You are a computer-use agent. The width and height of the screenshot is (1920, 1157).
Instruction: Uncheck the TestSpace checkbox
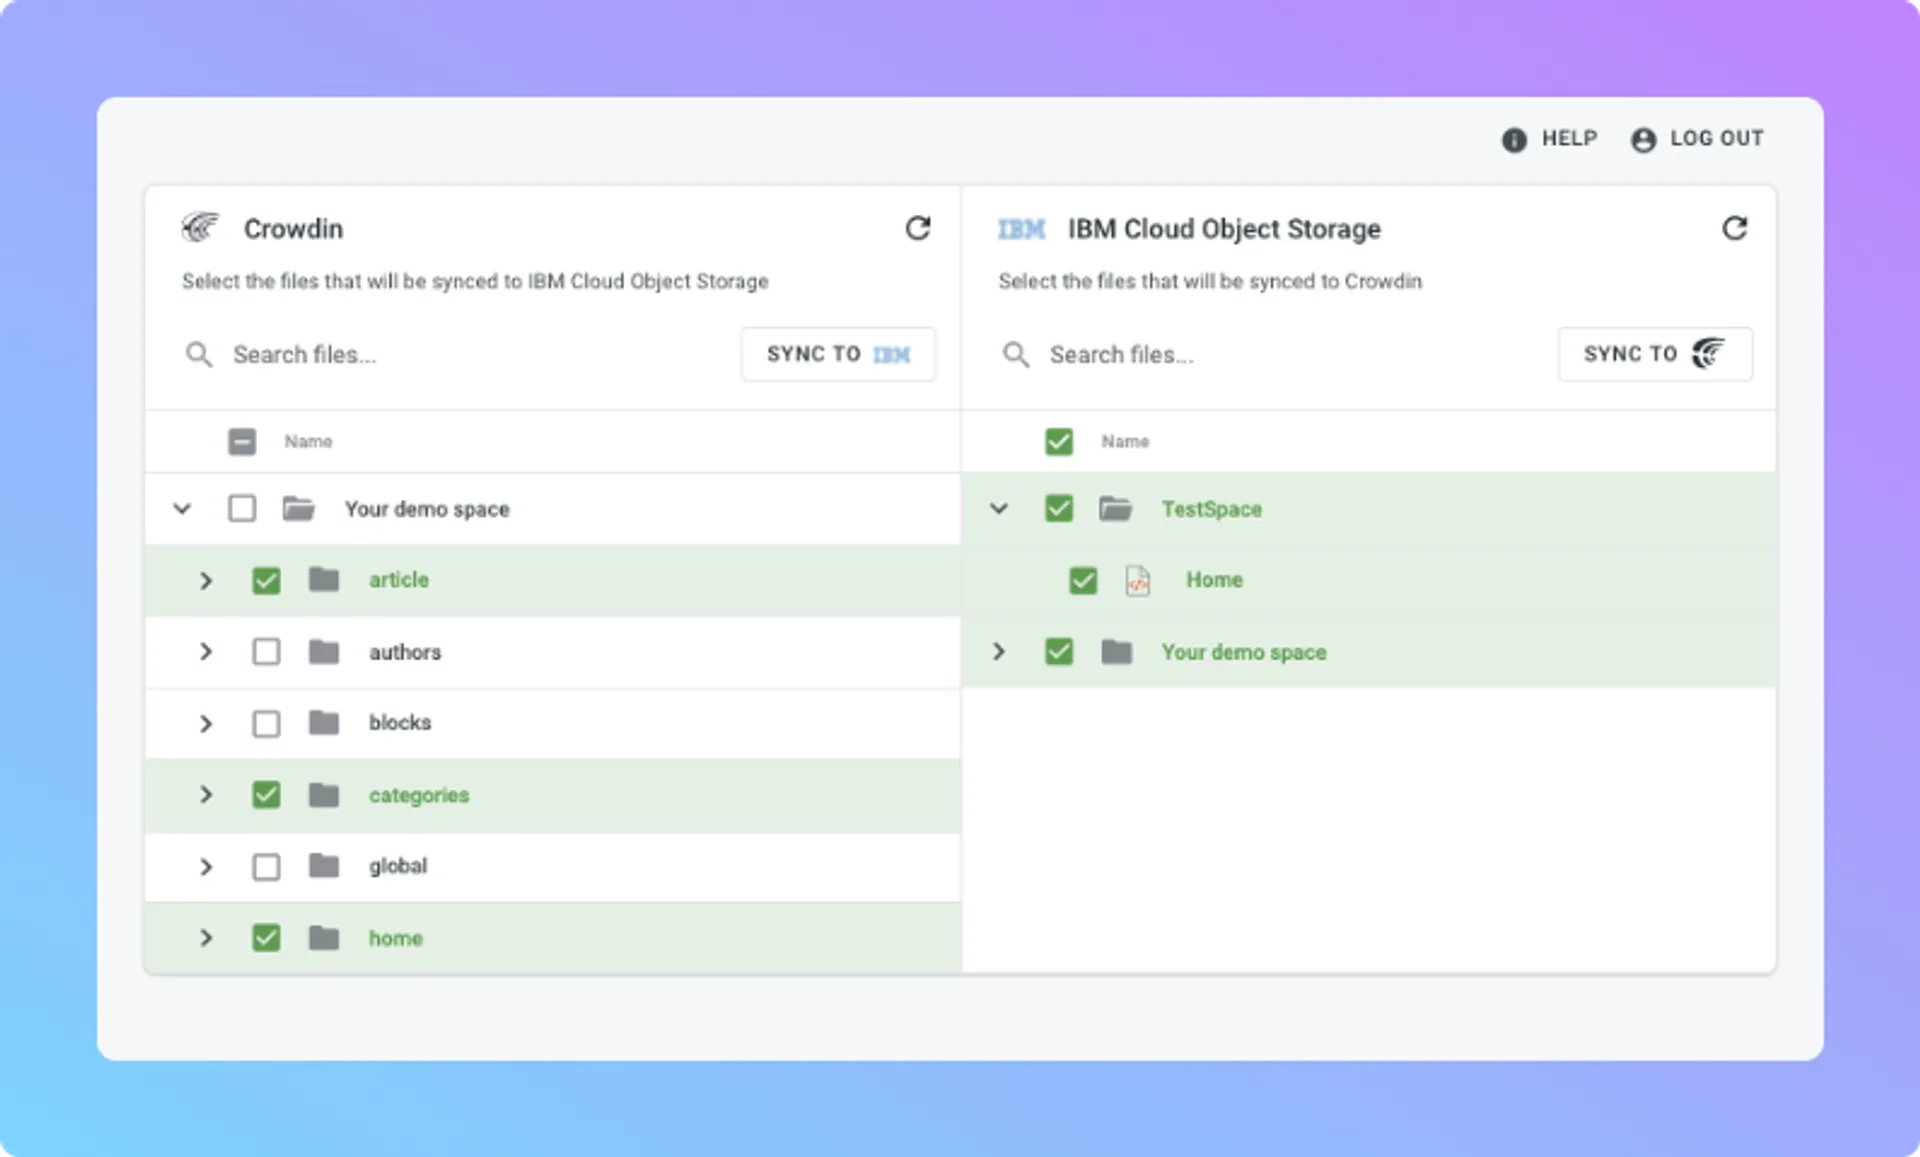point(1059,508)
